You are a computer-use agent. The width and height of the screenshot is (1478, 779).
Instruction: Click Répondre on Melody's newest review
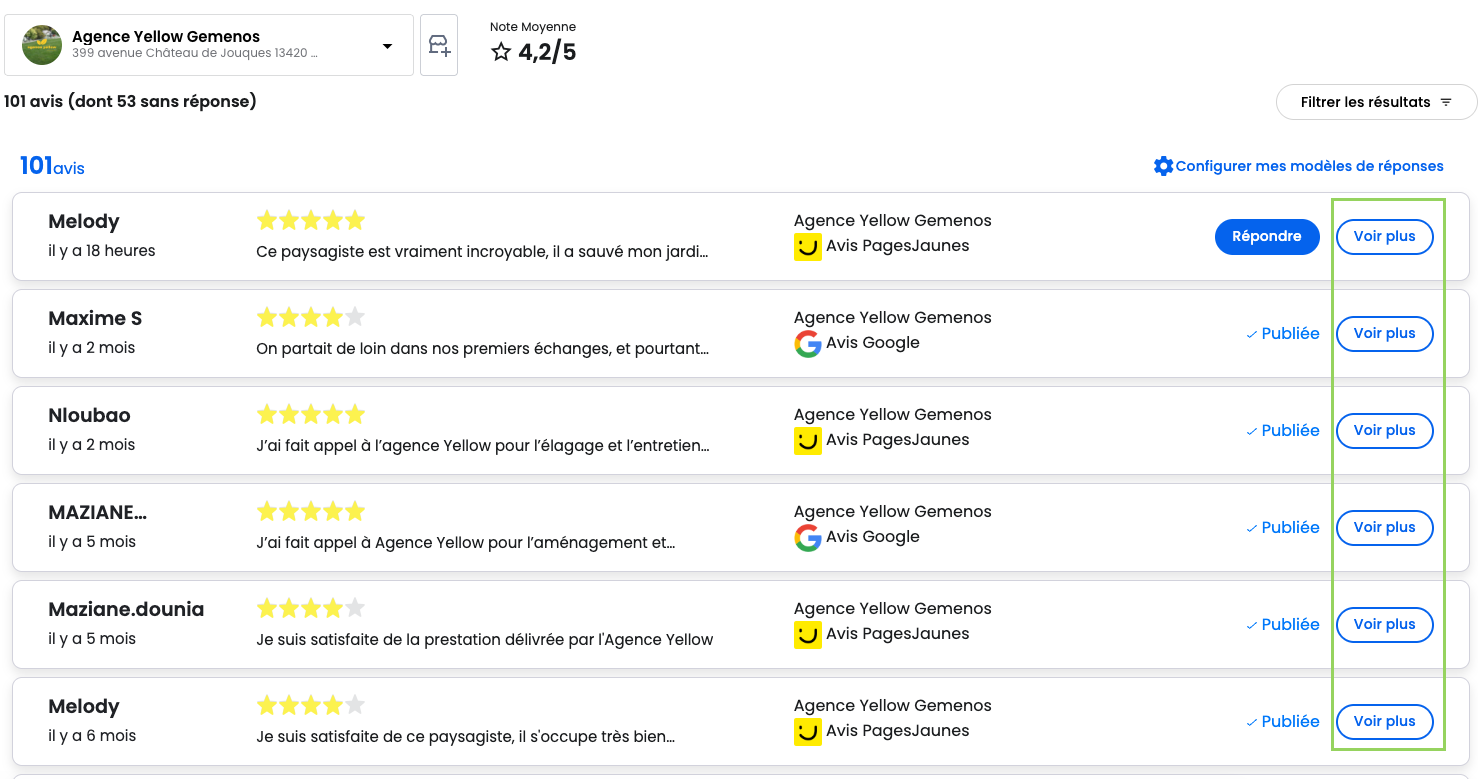pyautogui.click(x=1266, y=237)
